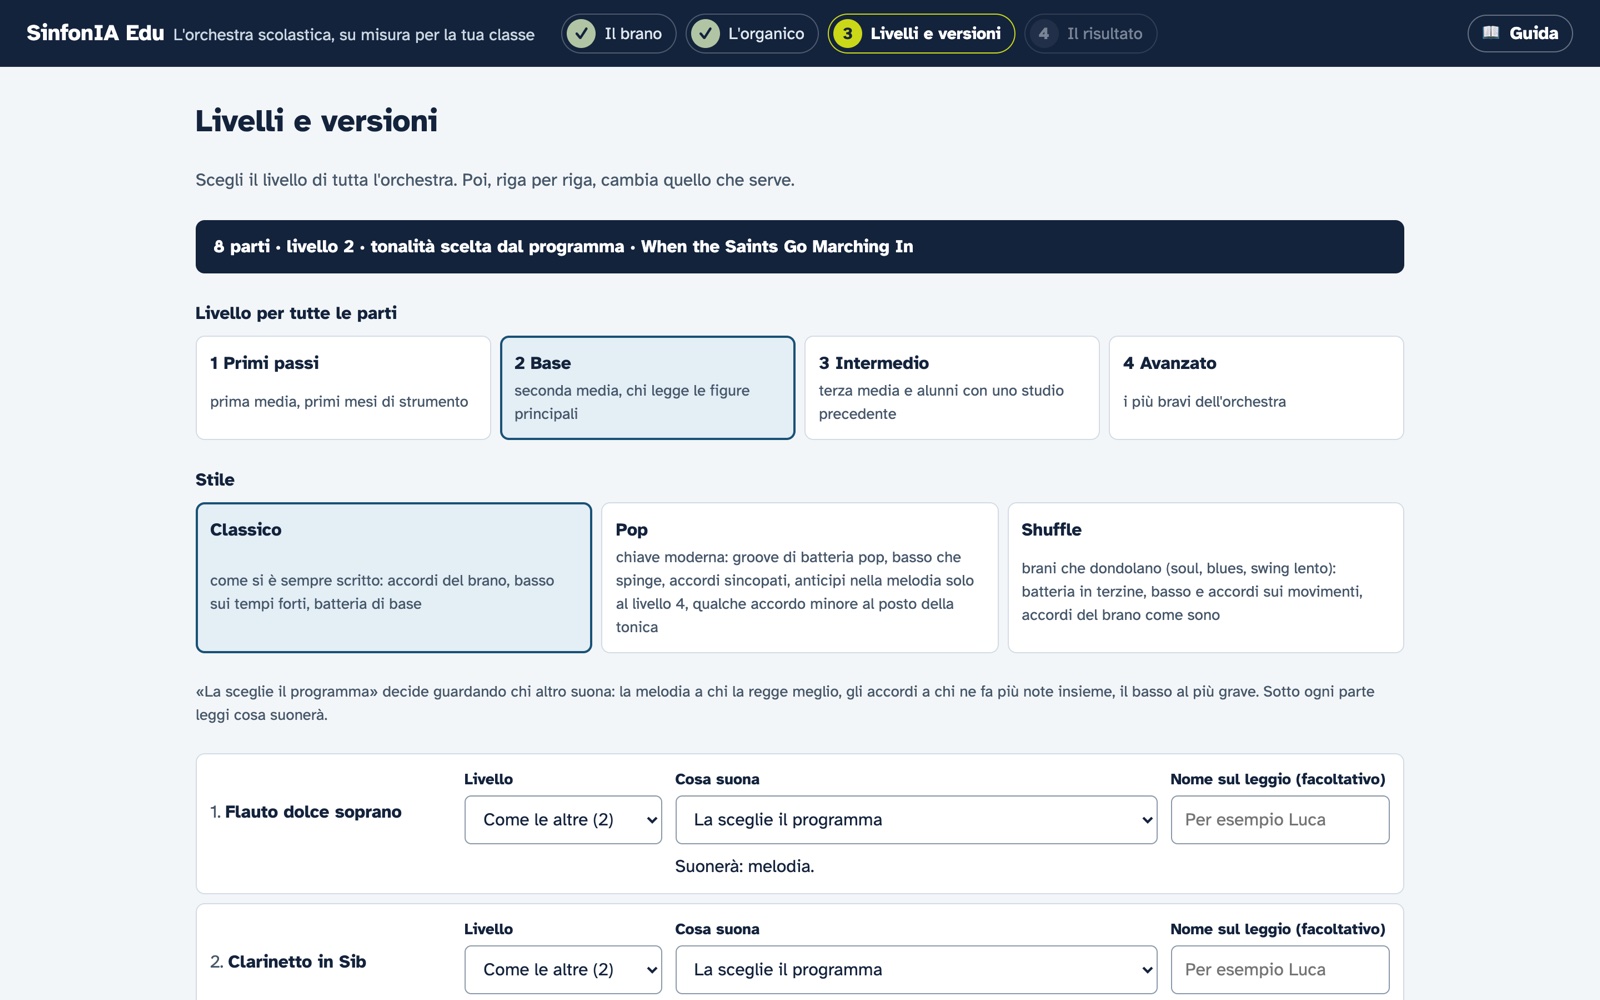Go to the L'organico step
Image resolution: width=1600 pixels, height=1000 pixels.
coord(752,34)
